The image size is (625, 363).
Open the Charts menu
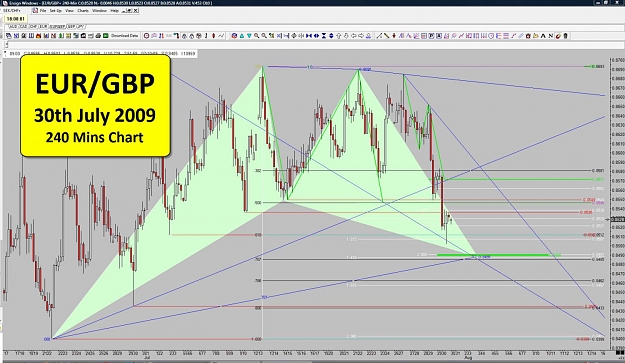83,11
